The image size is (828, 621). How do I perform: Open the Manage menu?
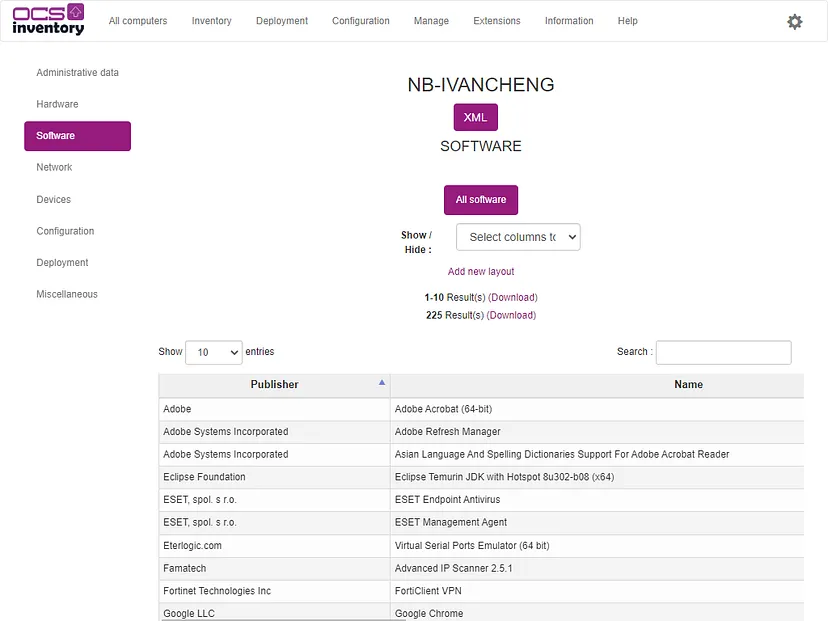(431, 21)
